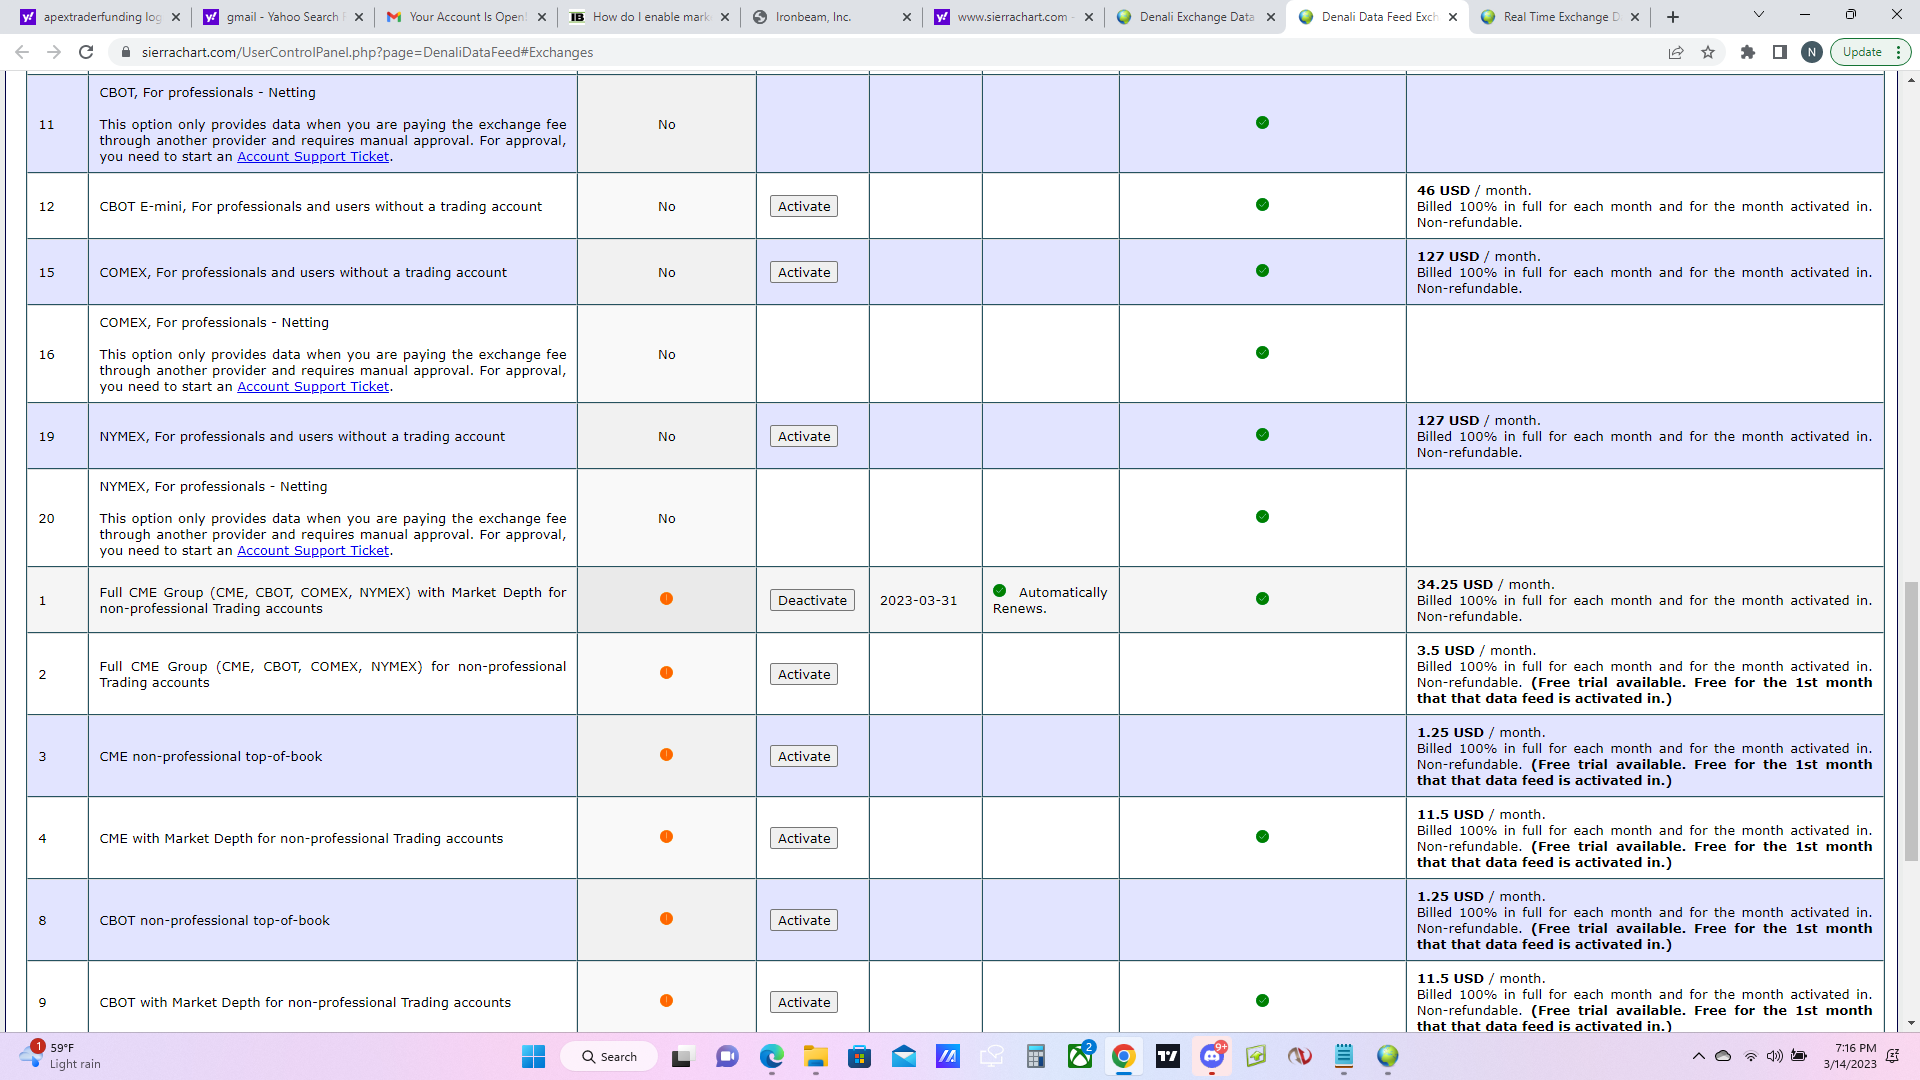Open the TradingView app in the taskbar
The height and width of the screenshot is (1080, 1920).
1167,1056
